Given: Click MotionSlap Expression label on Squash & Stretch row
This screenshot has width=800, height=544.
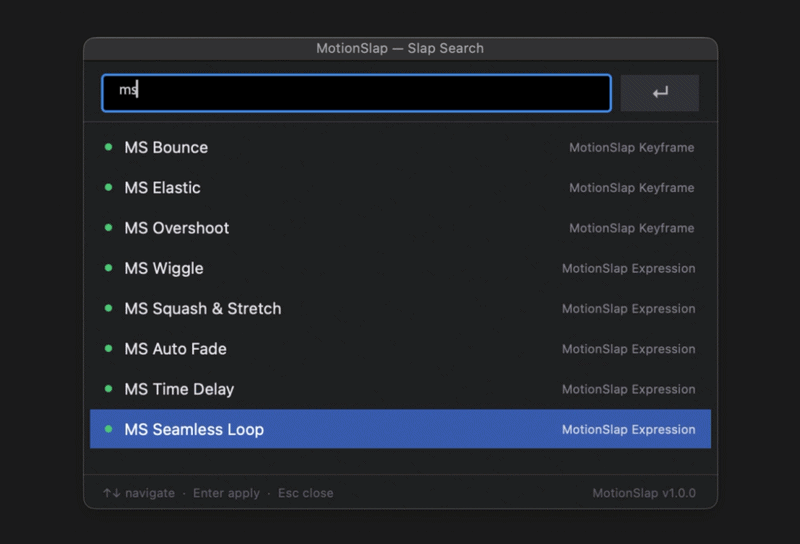Looking at the screenshot, I should click(x=629, y=309).
